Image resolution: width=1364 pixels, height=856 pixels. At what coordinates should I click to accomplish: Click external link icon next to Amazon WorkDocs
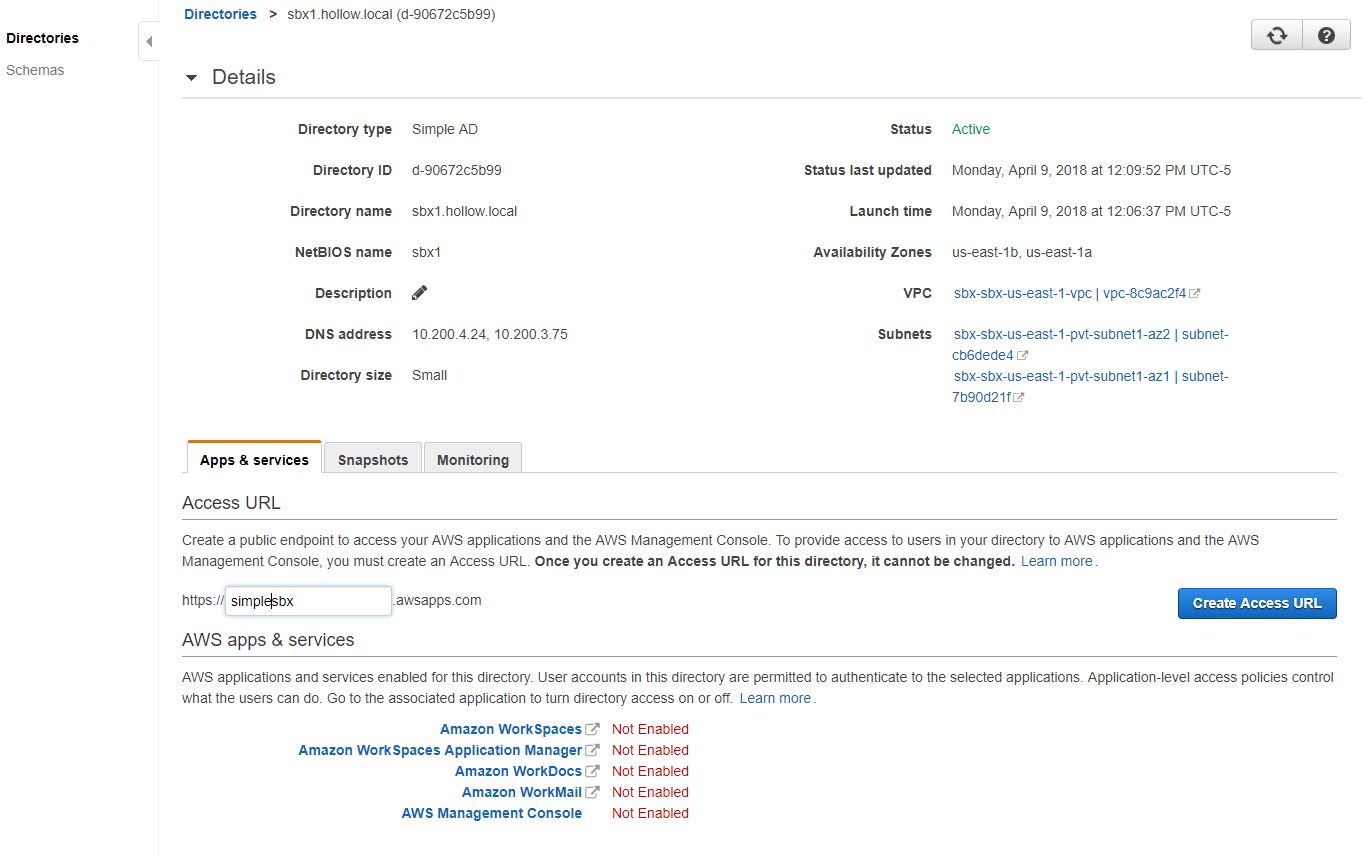tap(593, 772)
